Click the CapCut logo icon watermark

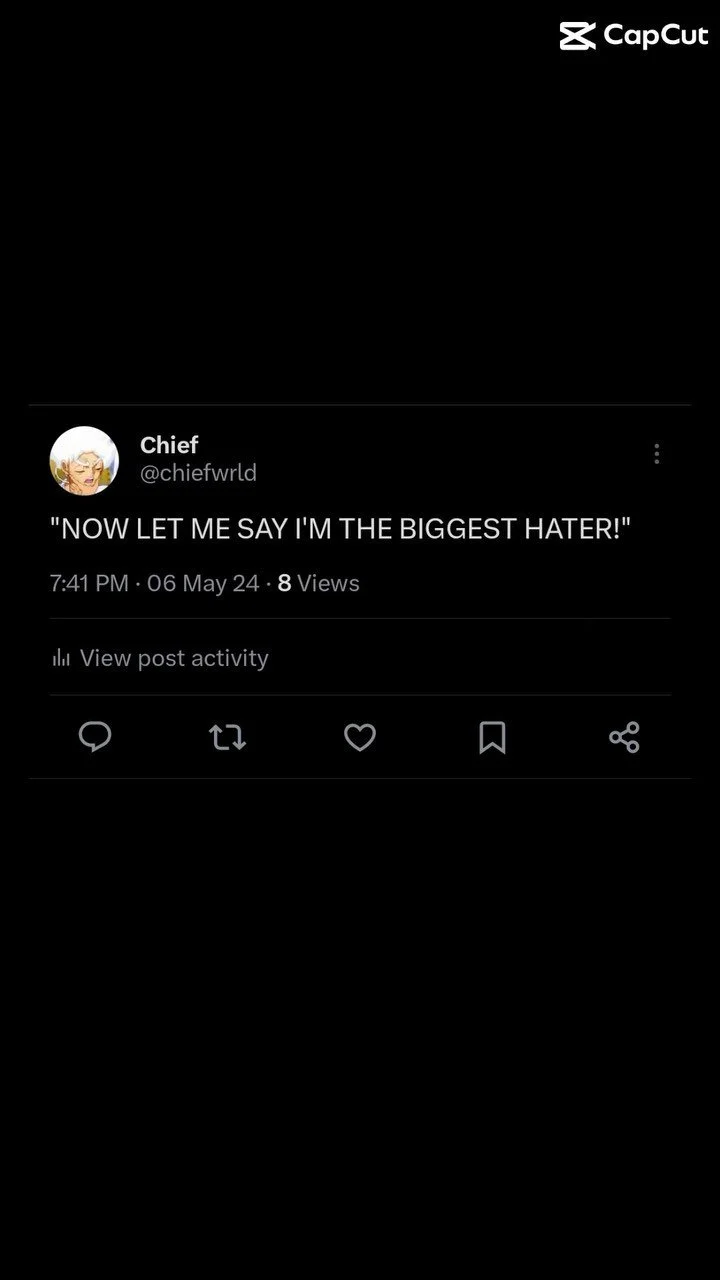[577, 36]
